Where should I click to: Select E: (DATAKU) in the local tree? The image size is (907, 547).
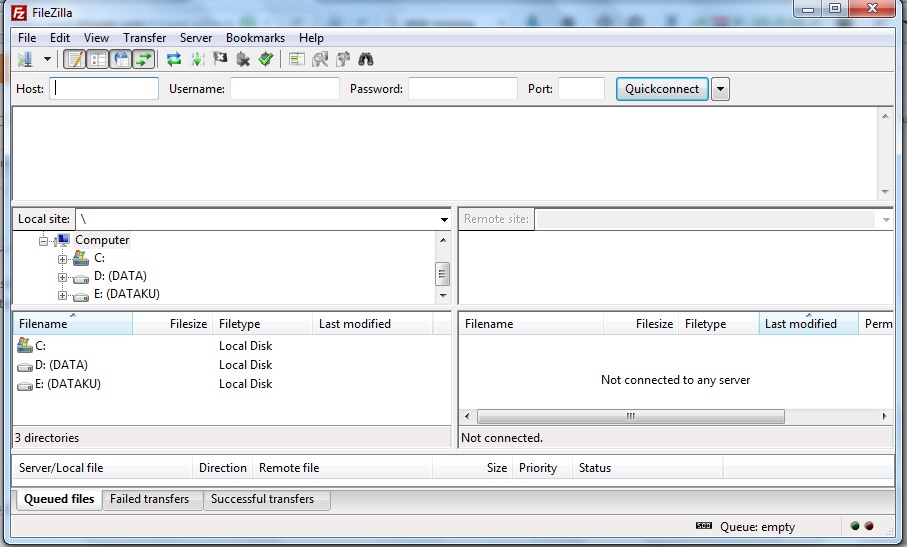coord(127,294)
